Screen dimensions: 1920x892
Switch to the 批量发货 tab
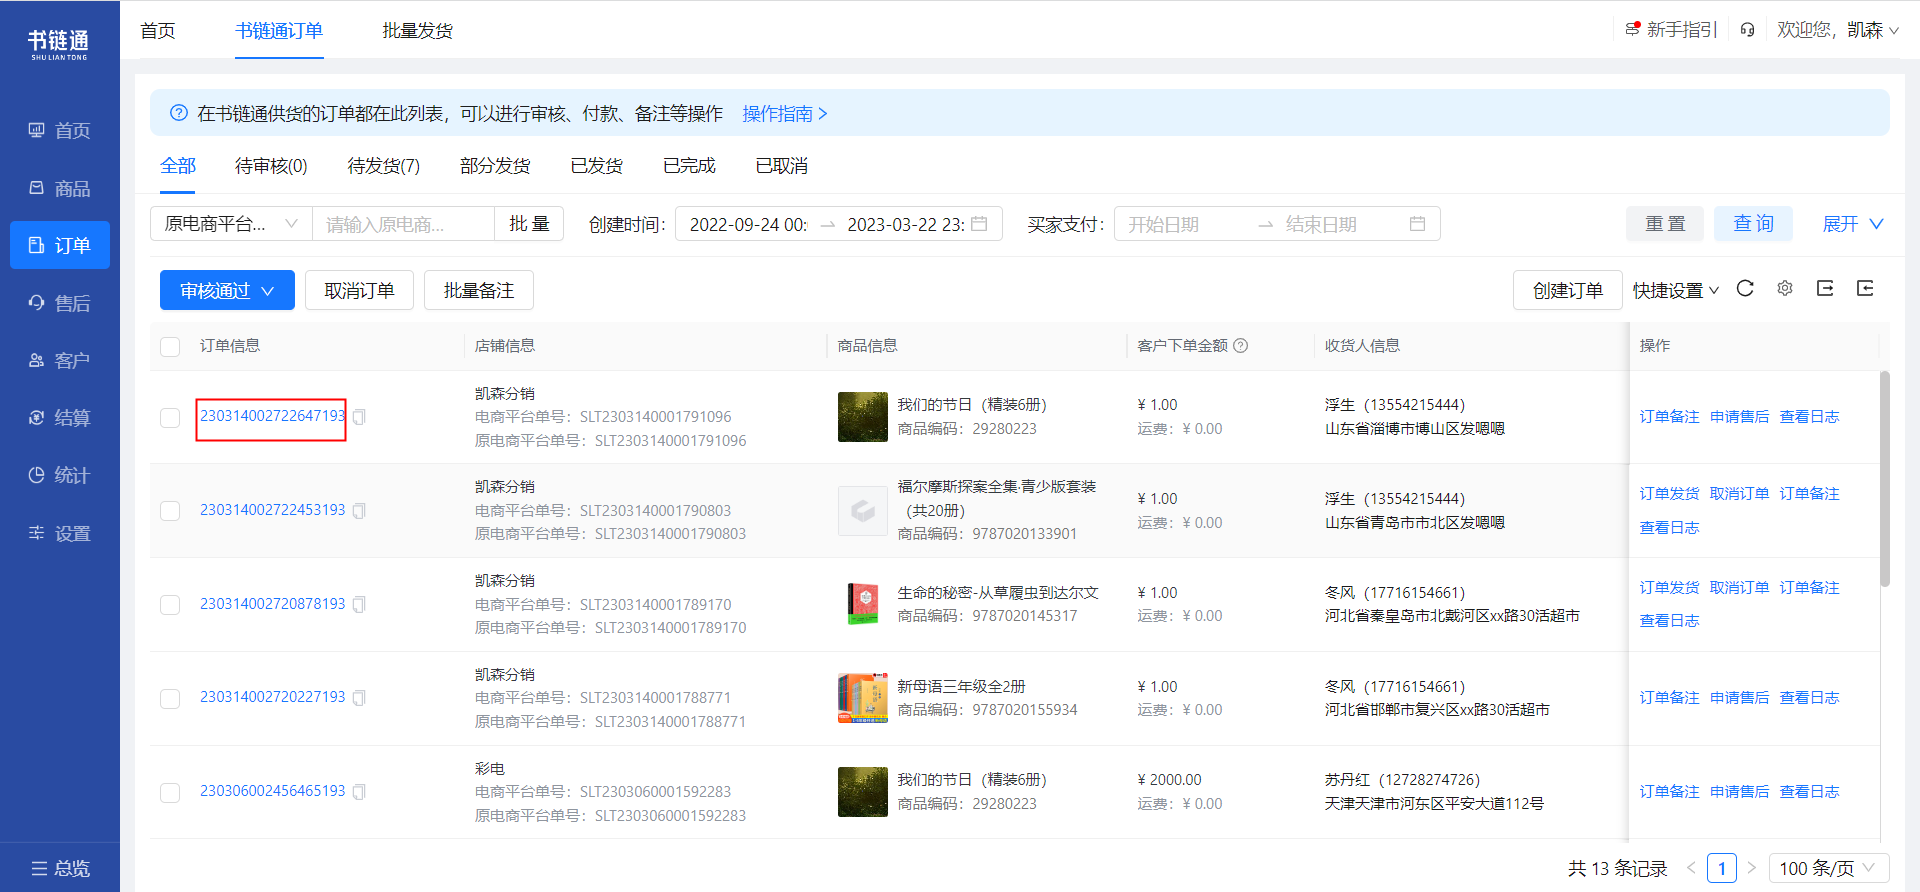click(418, 31)
